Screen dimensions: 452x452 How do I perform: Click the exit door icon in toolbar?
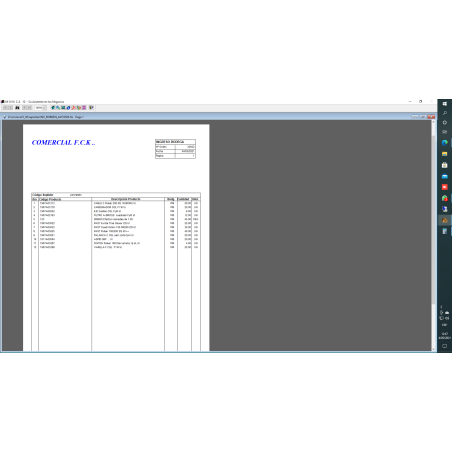tap(91, 108)
